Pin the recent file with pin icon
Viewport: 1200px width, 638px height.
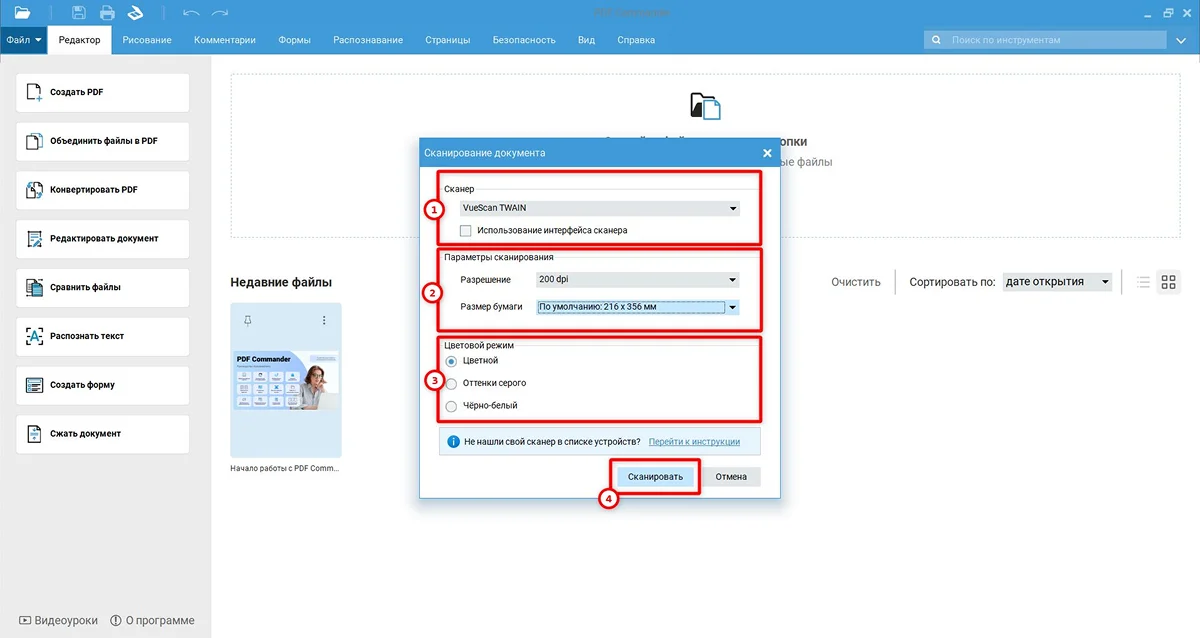click(248, 320)
